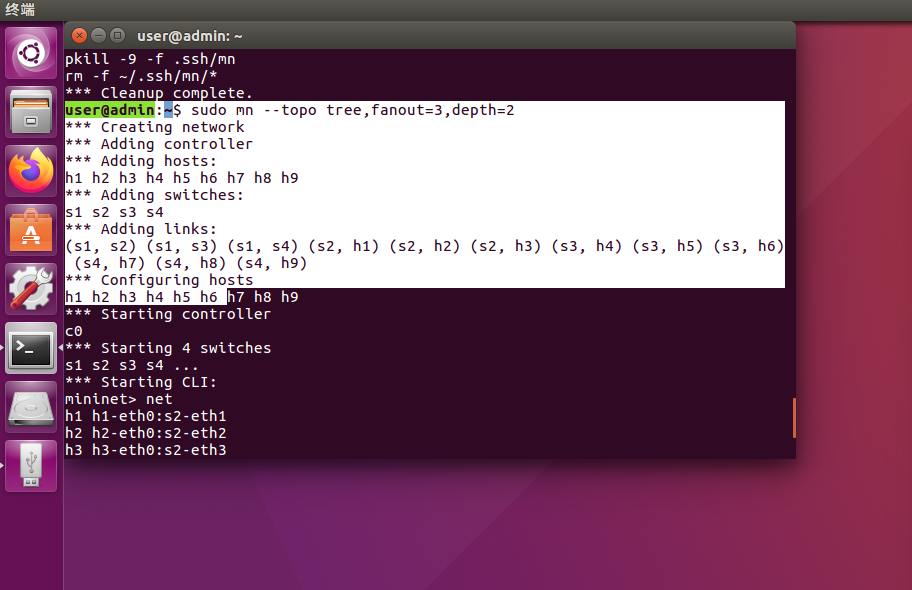Click the '(s3, h6)' link pair

coord(749,246)
